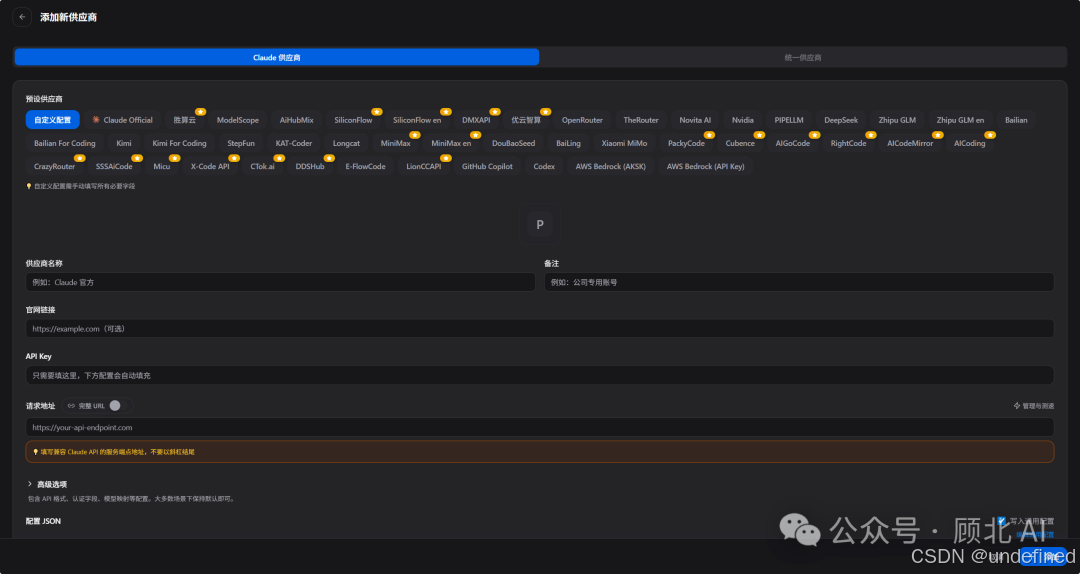Select the Kimi For Coding preset
This screenshot has height=574, width=1080.
179,143
